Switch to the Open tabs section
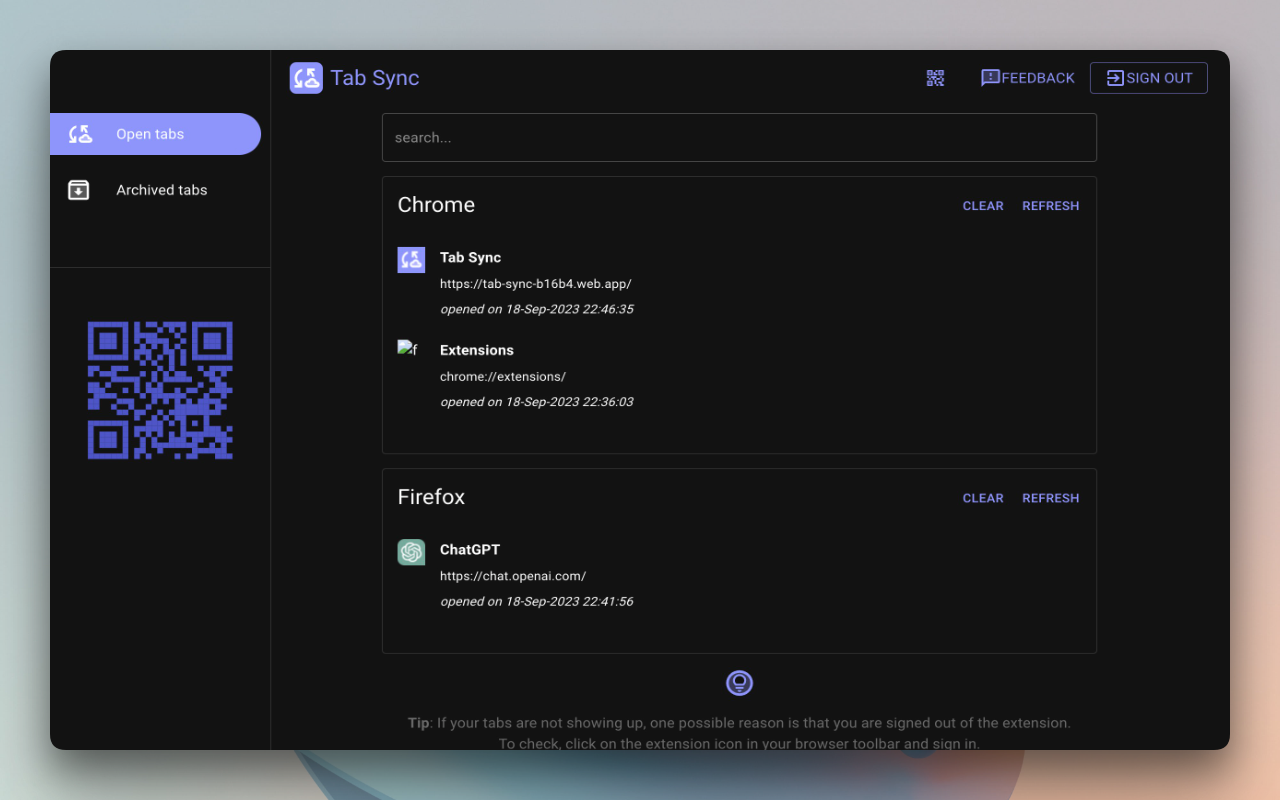The image size is (1280, 800). tap(149, 133)
